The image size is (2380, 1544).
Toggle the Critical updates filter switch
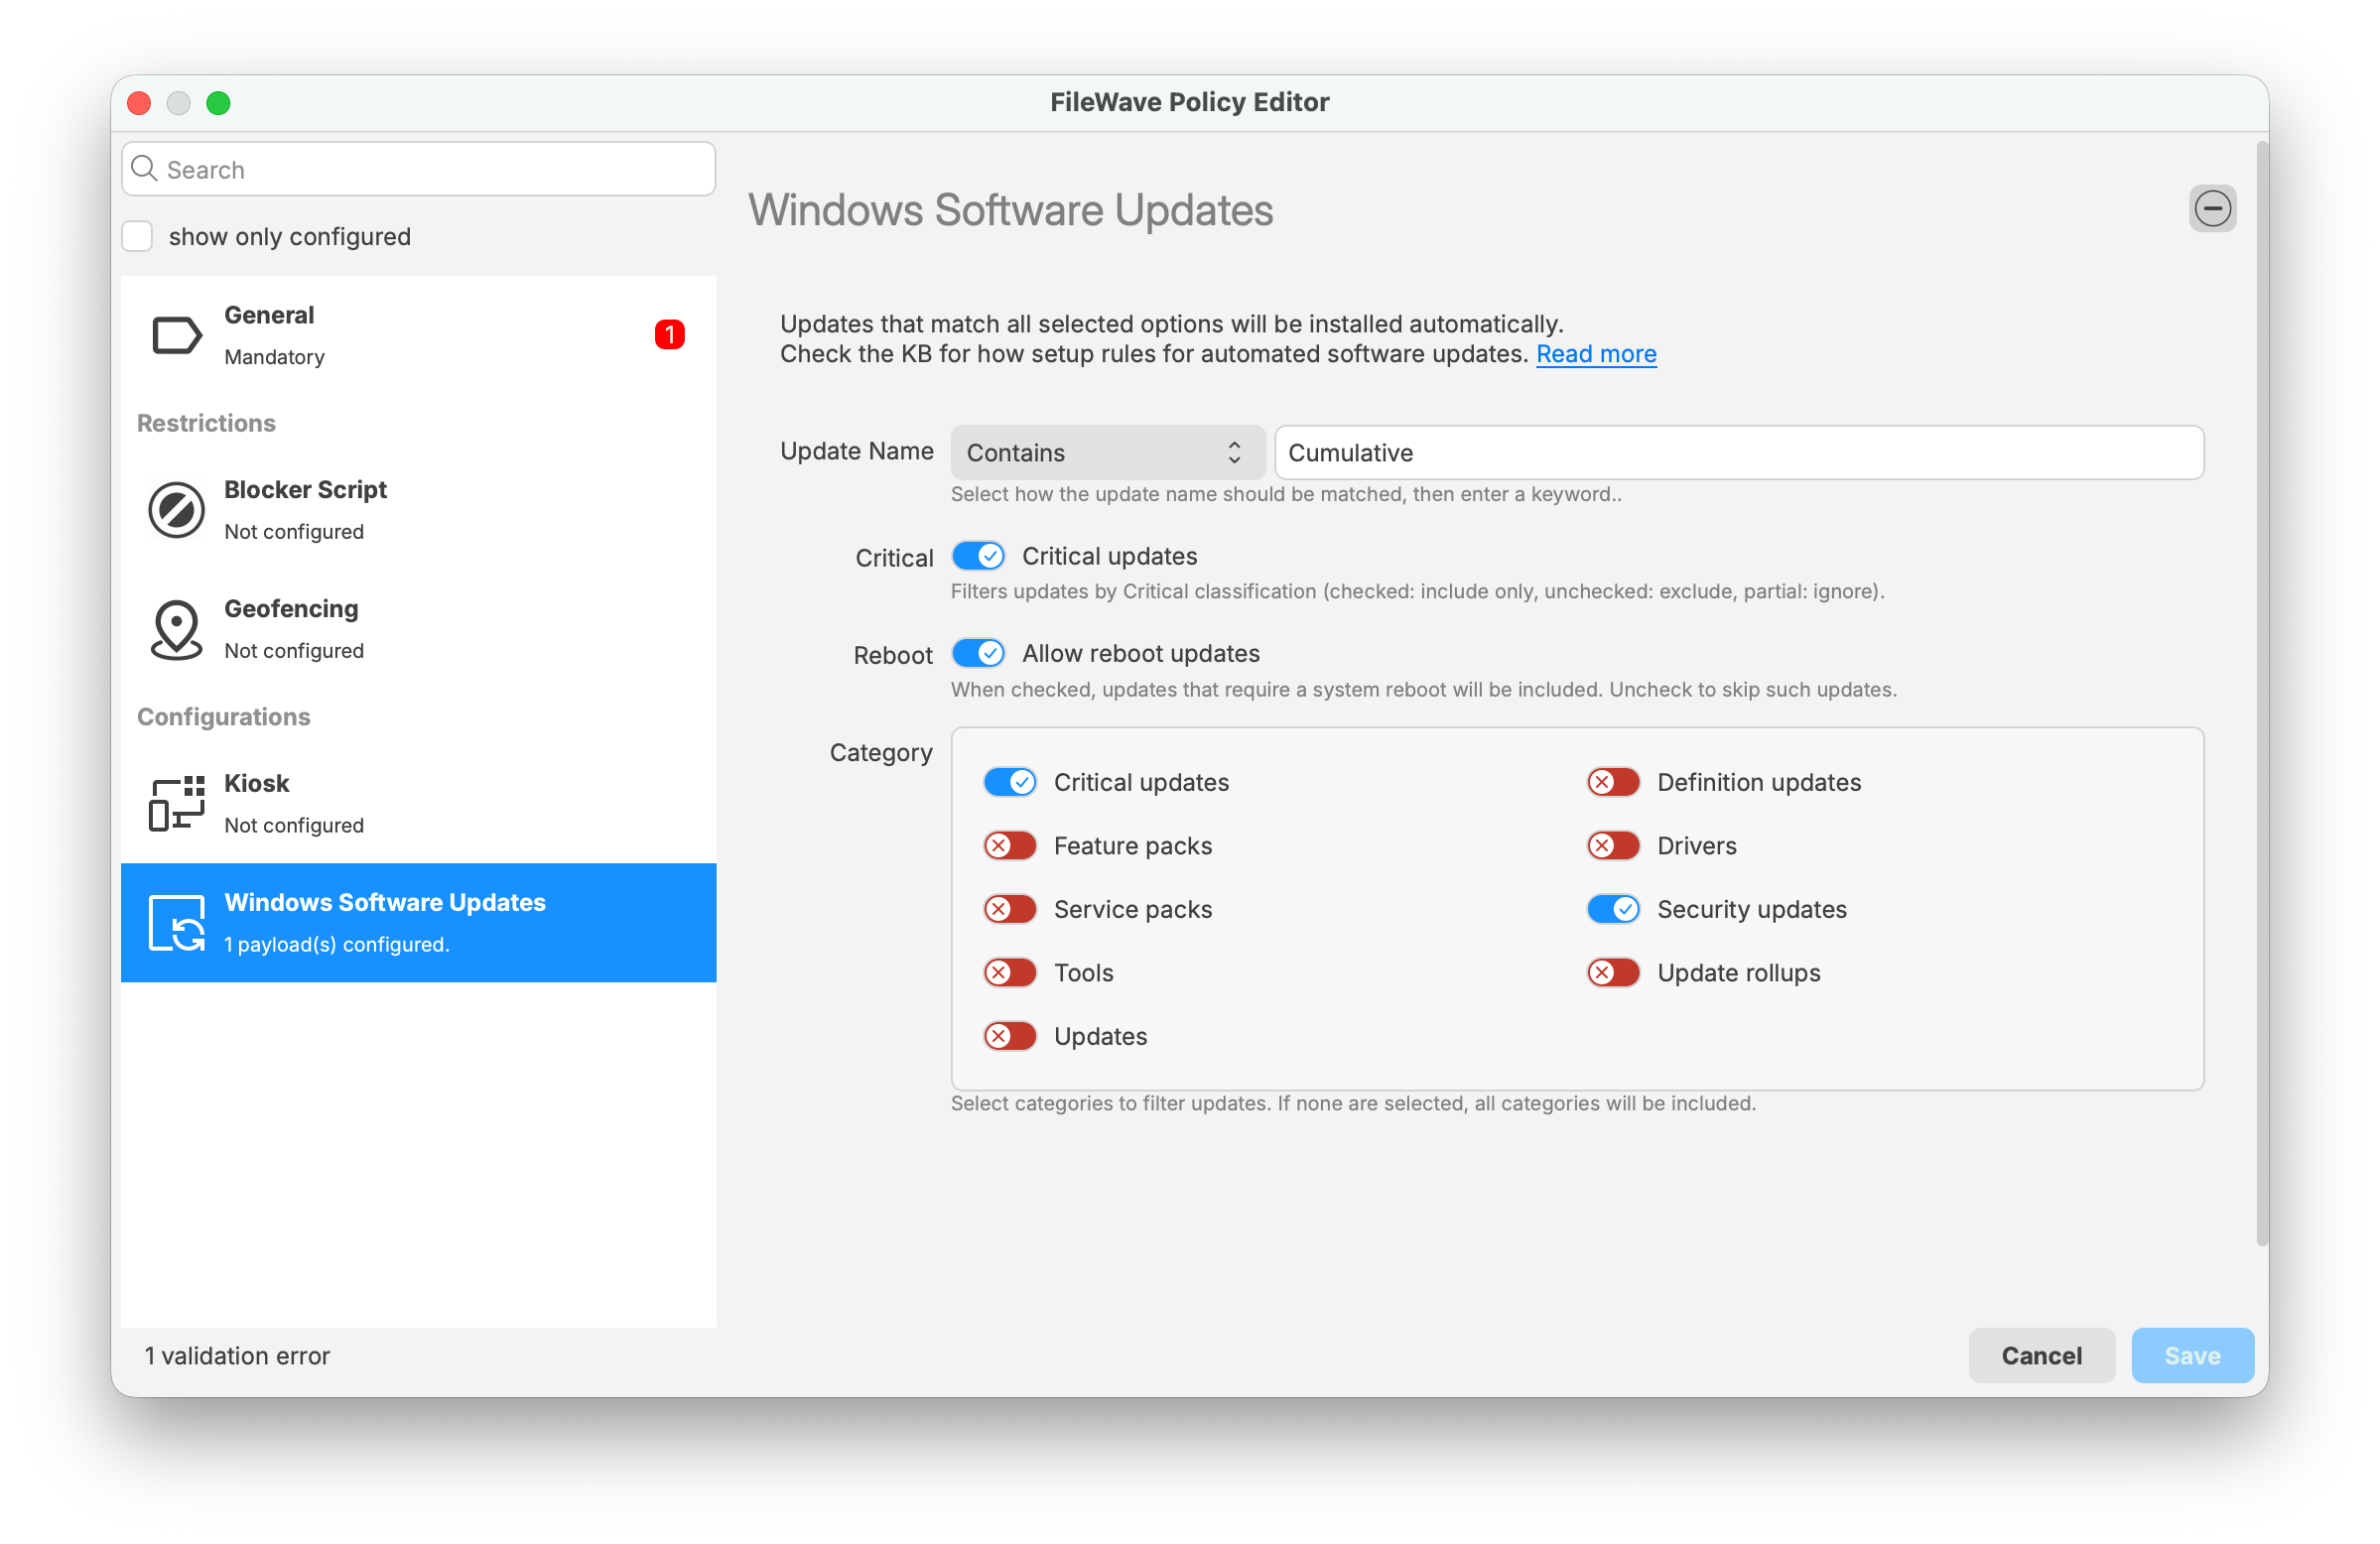(x=978, y=556)
